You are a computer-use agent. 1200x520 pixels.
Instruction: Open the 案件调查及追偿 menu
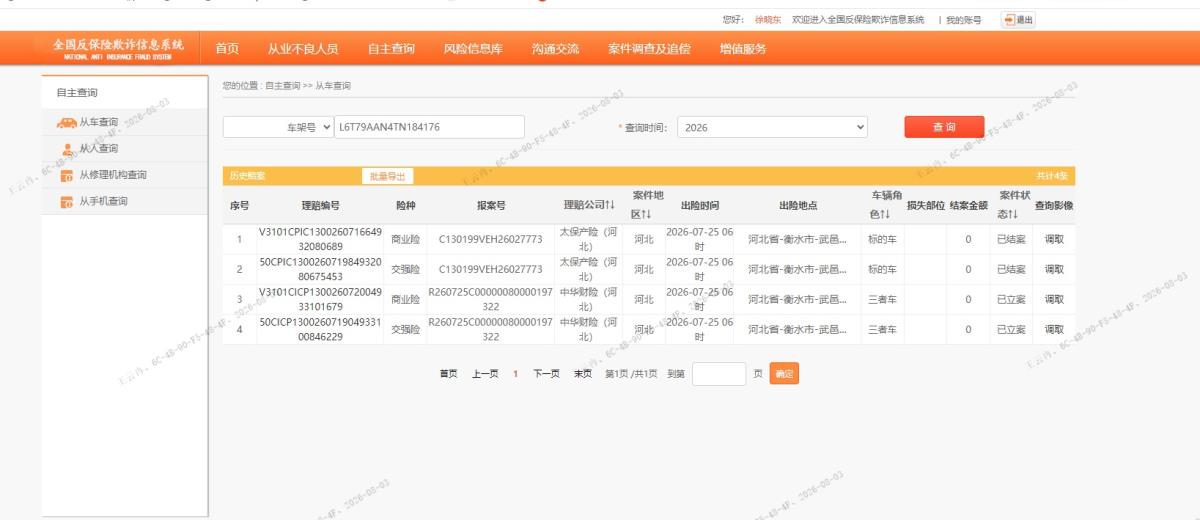[x=649, y=48]
